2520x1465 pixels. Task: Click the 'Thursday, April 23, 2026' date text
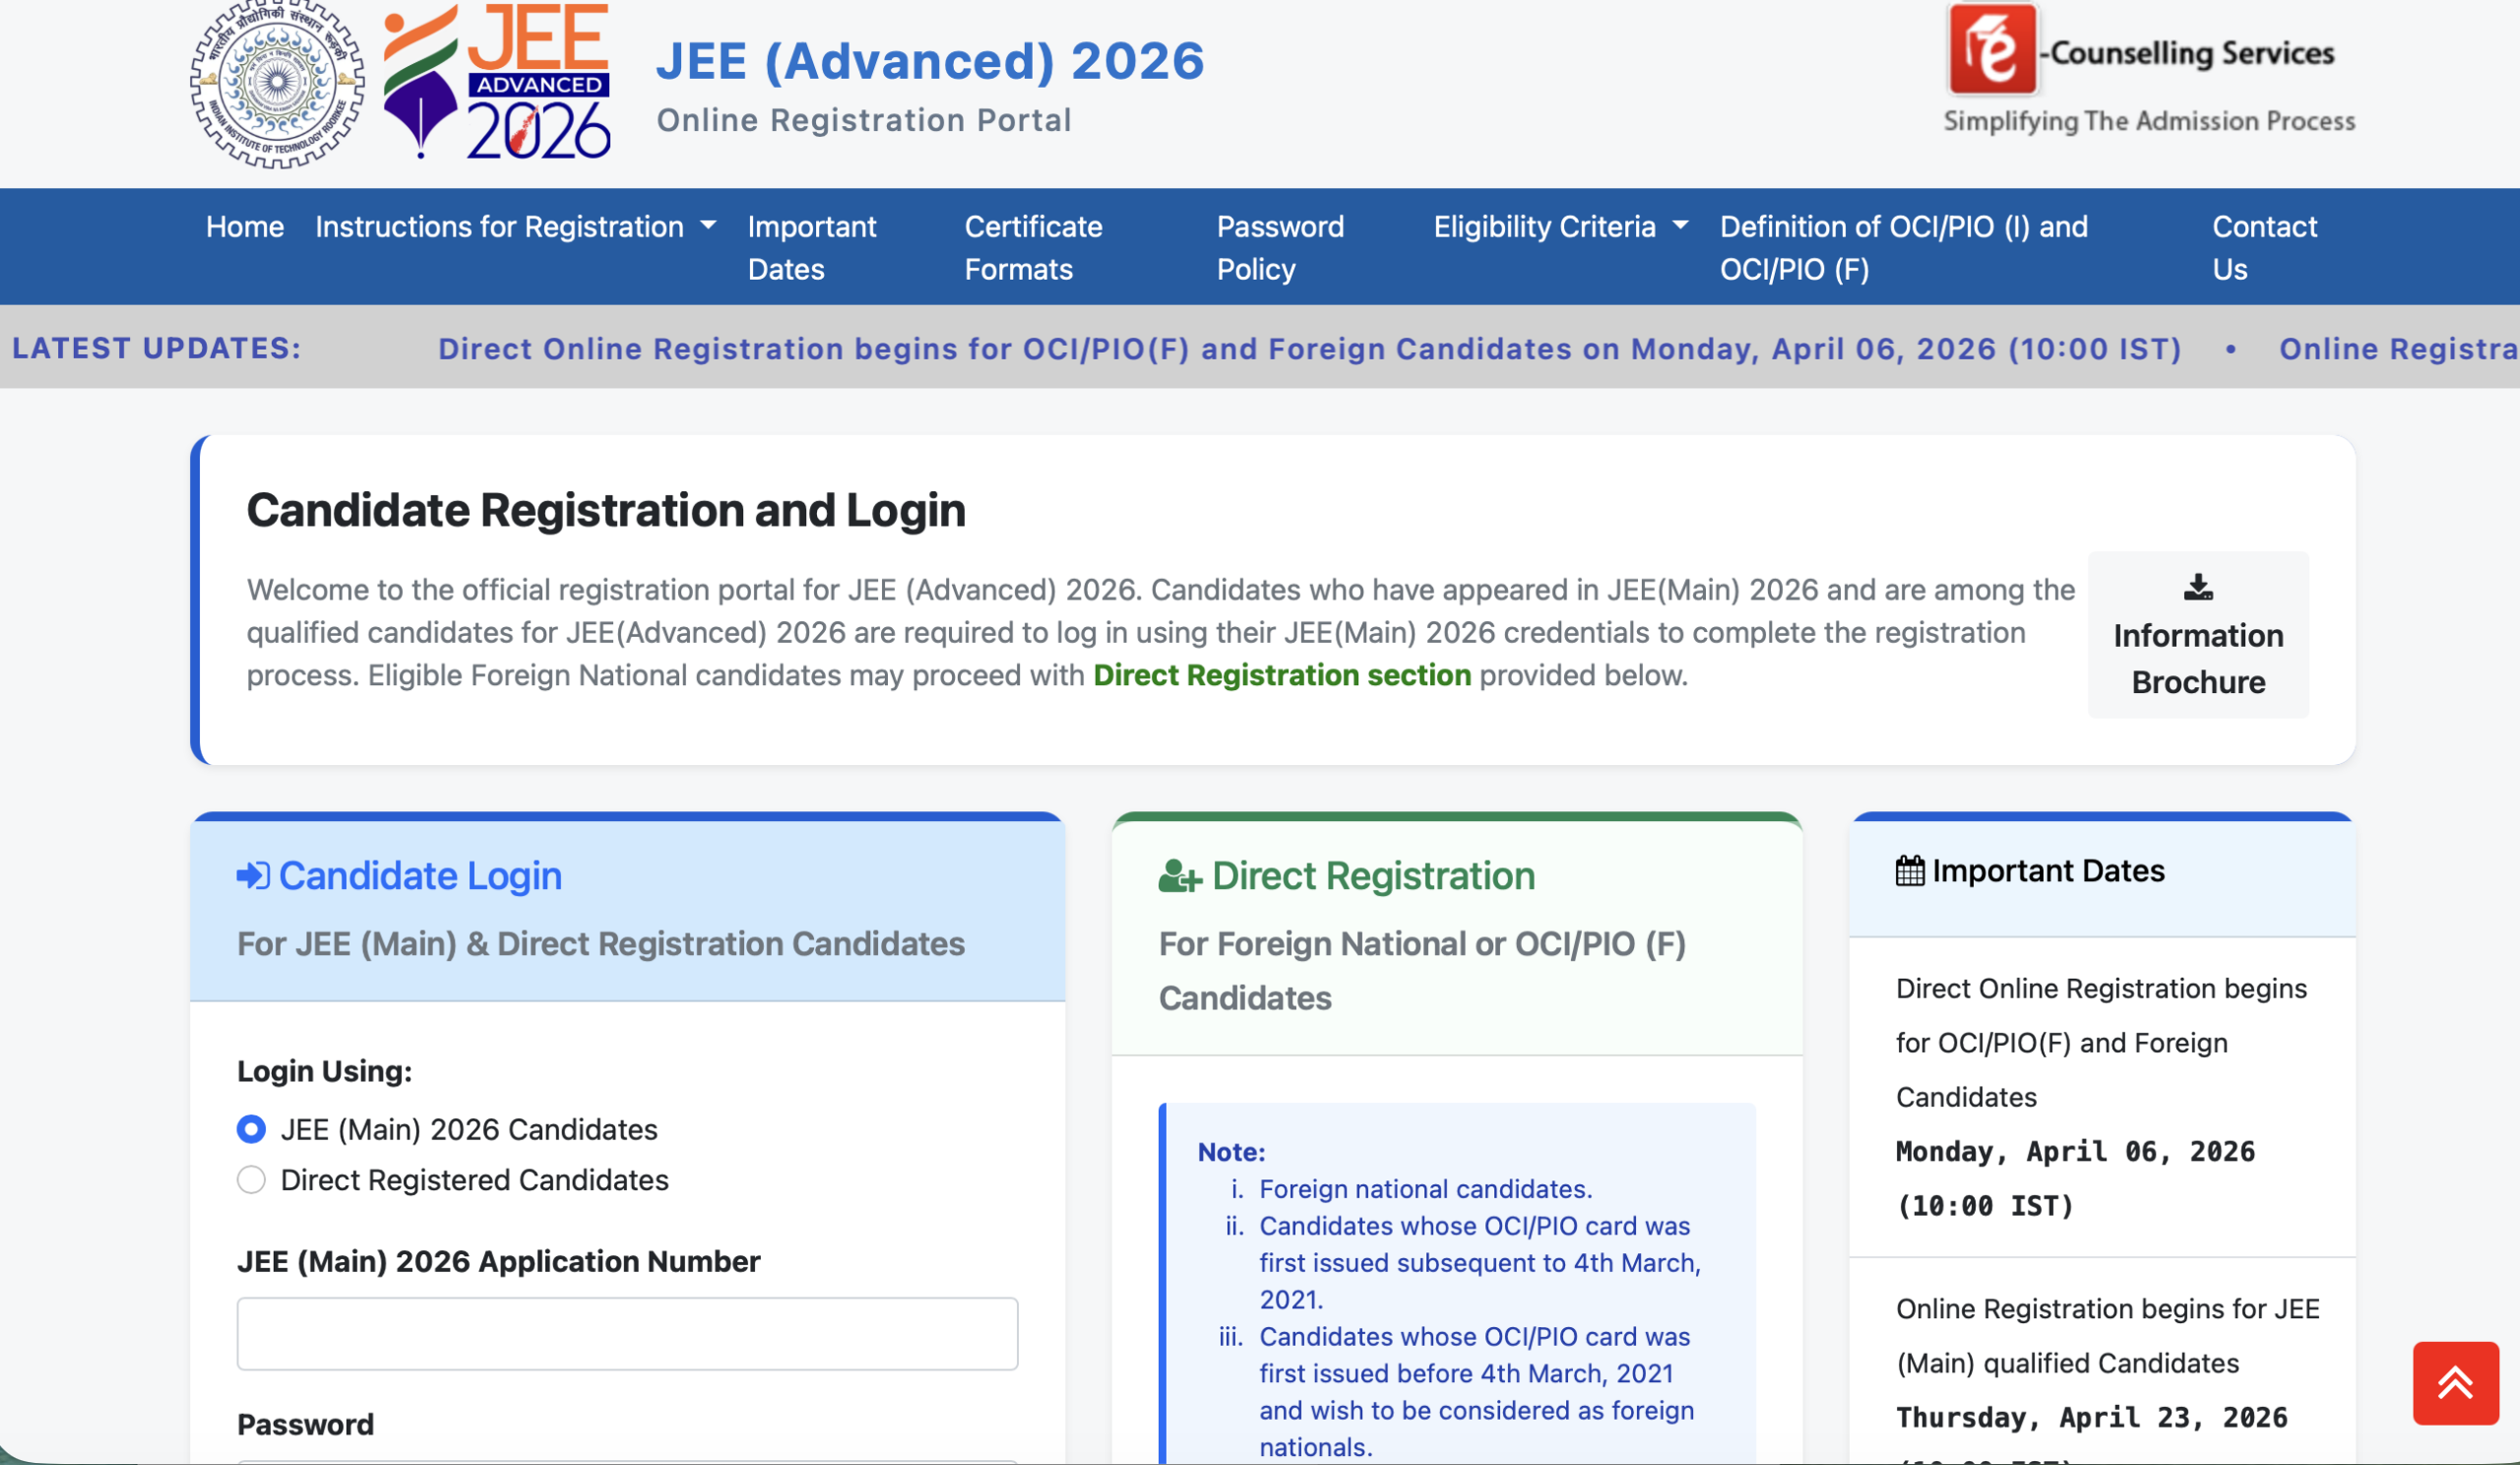pyautogui.click(x=2091, y=1418)
